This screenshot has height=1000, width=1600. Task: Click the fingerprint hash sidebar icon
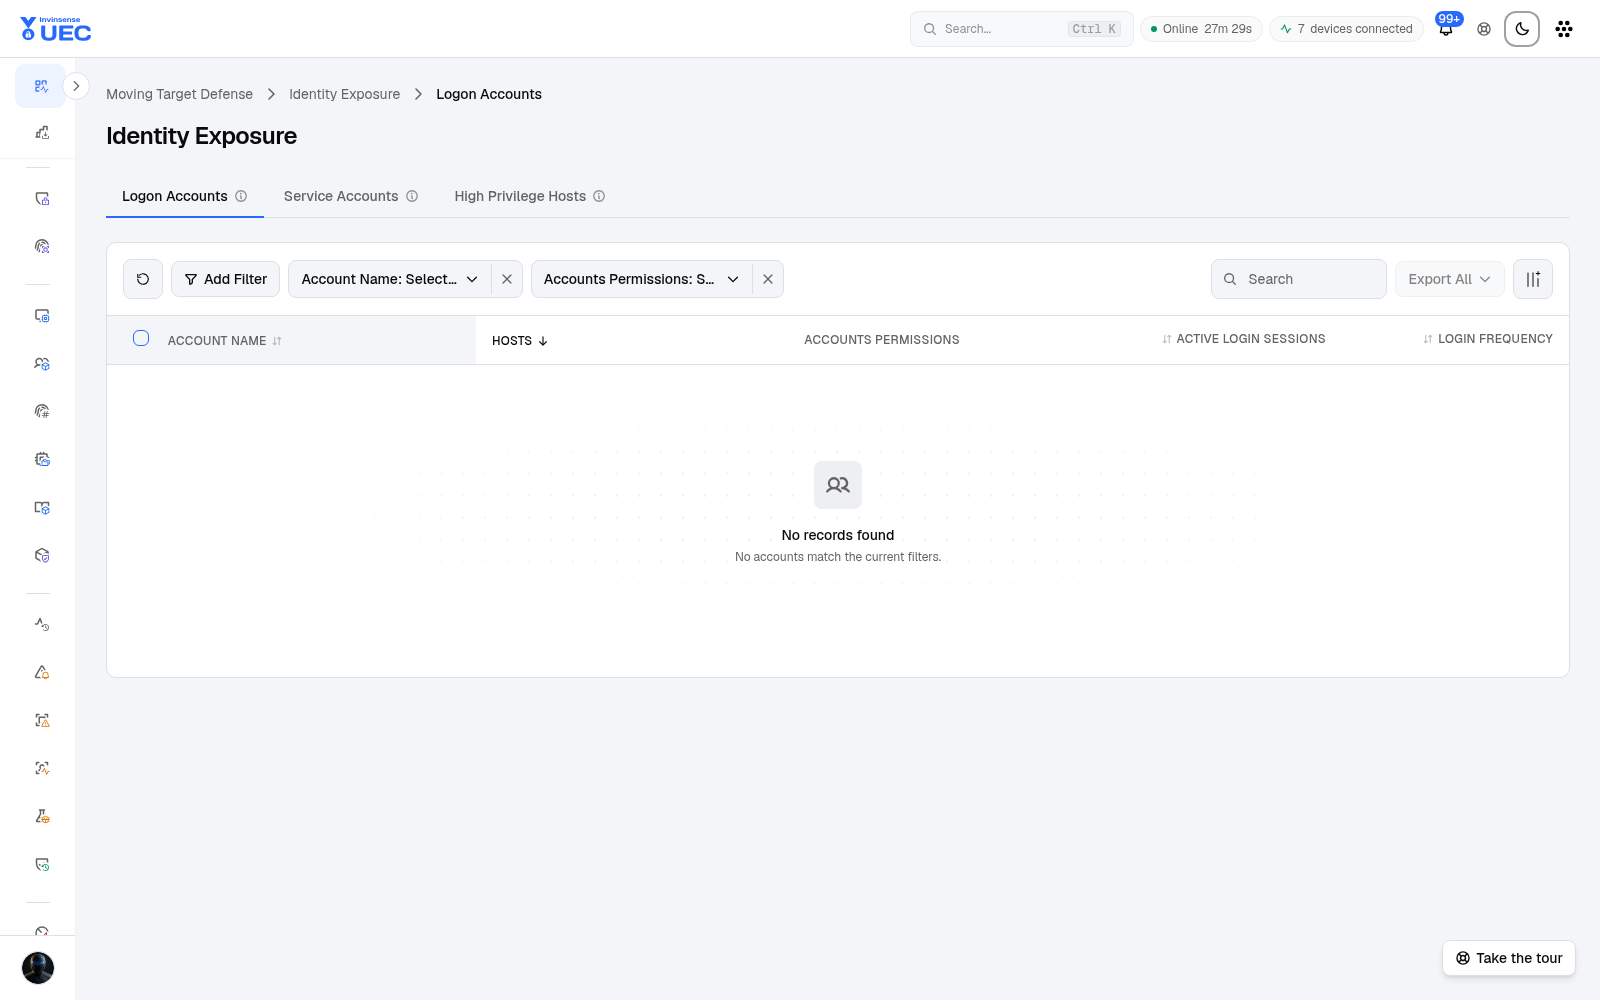click(x=42, y=411)
